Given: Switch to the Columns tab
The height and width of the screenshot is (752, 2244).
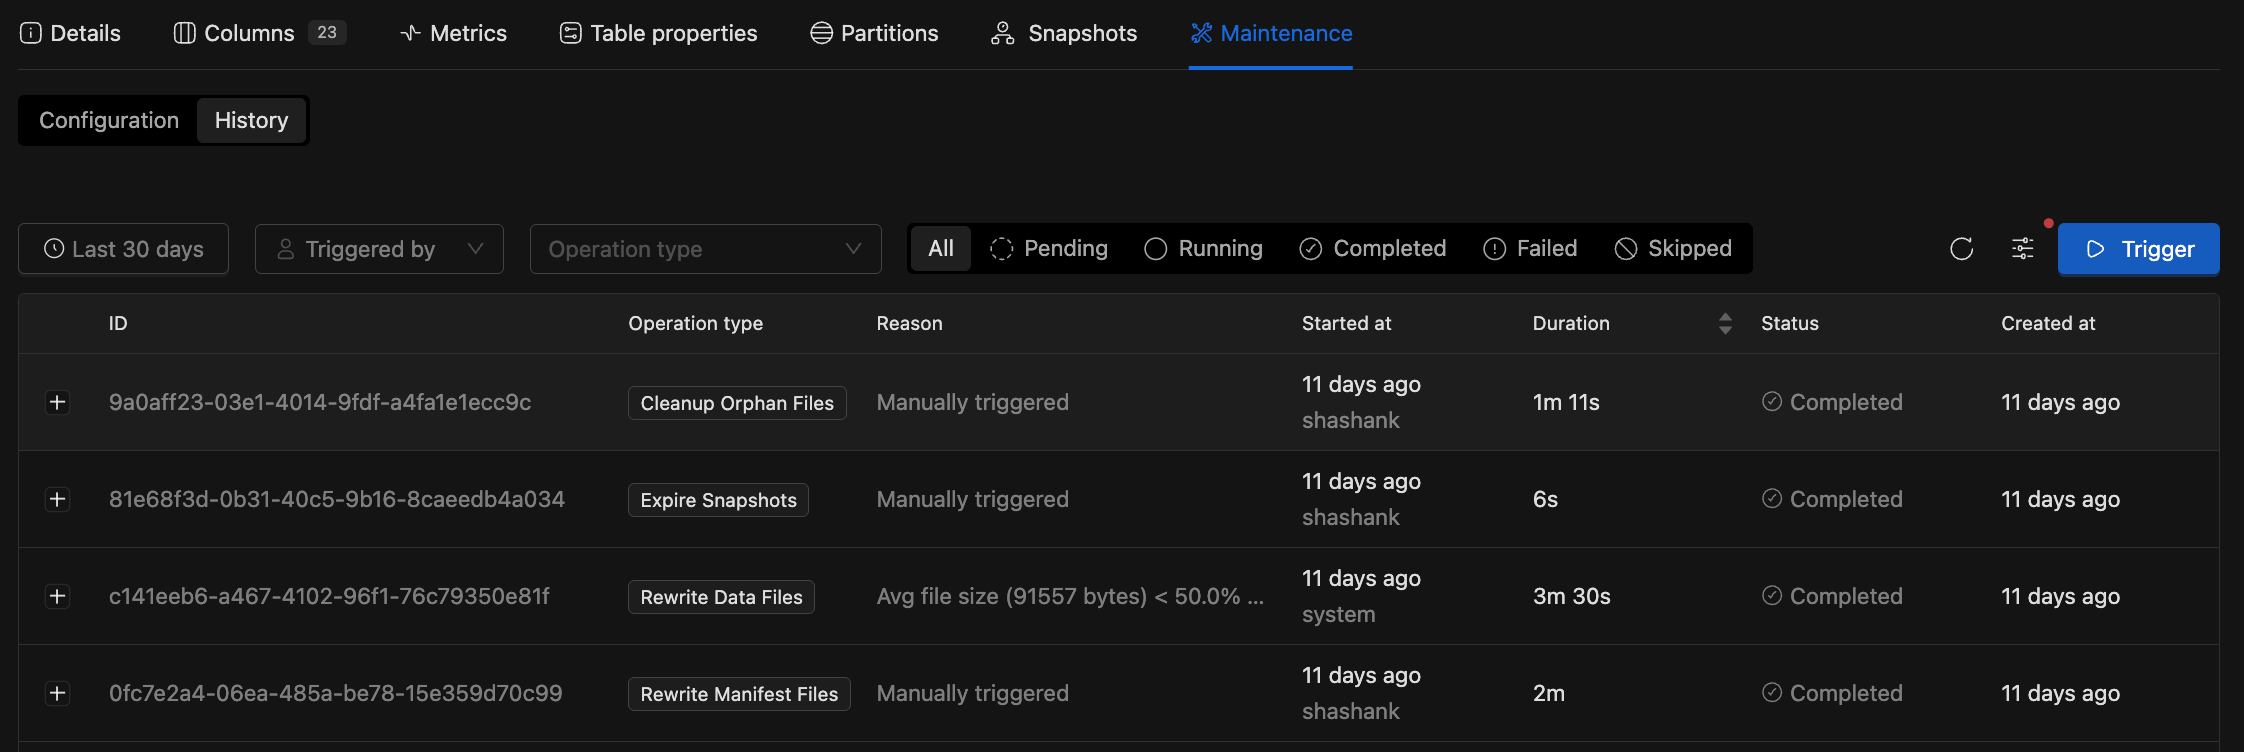Looking at the screenshot, I should coord(259,33).
